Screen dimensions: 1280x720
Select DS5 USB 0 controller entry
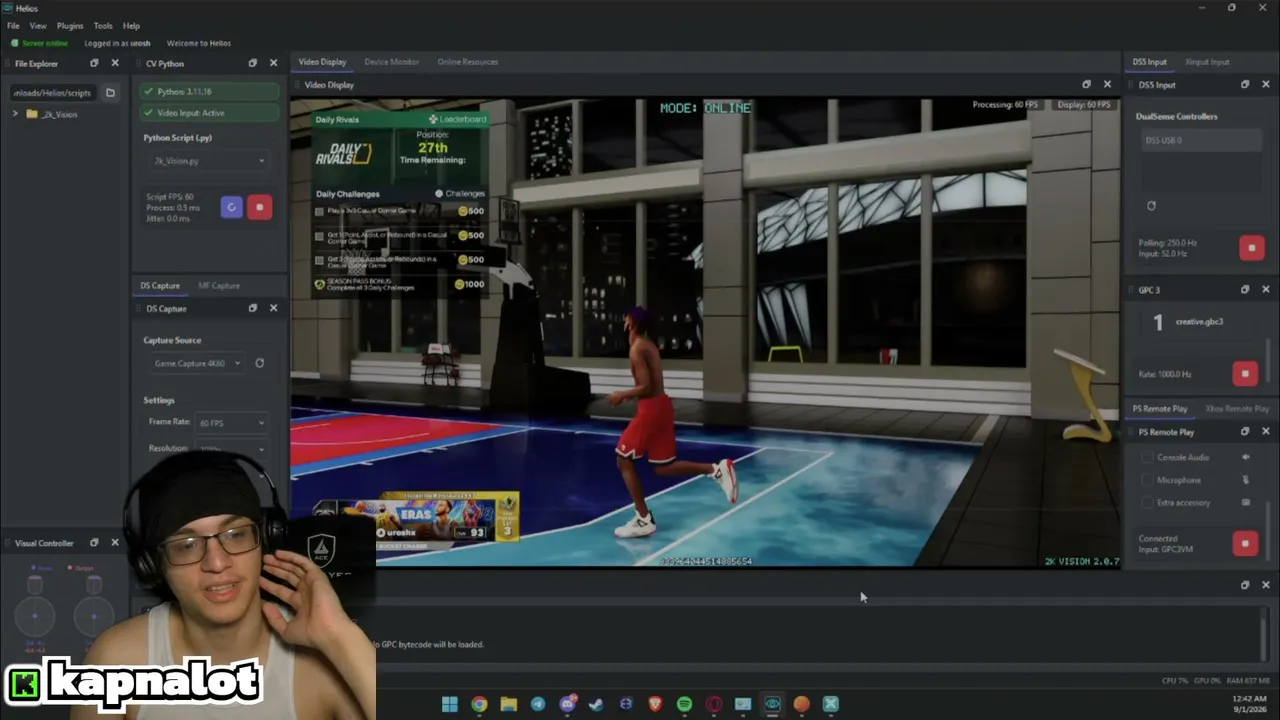click(1200, 140)
